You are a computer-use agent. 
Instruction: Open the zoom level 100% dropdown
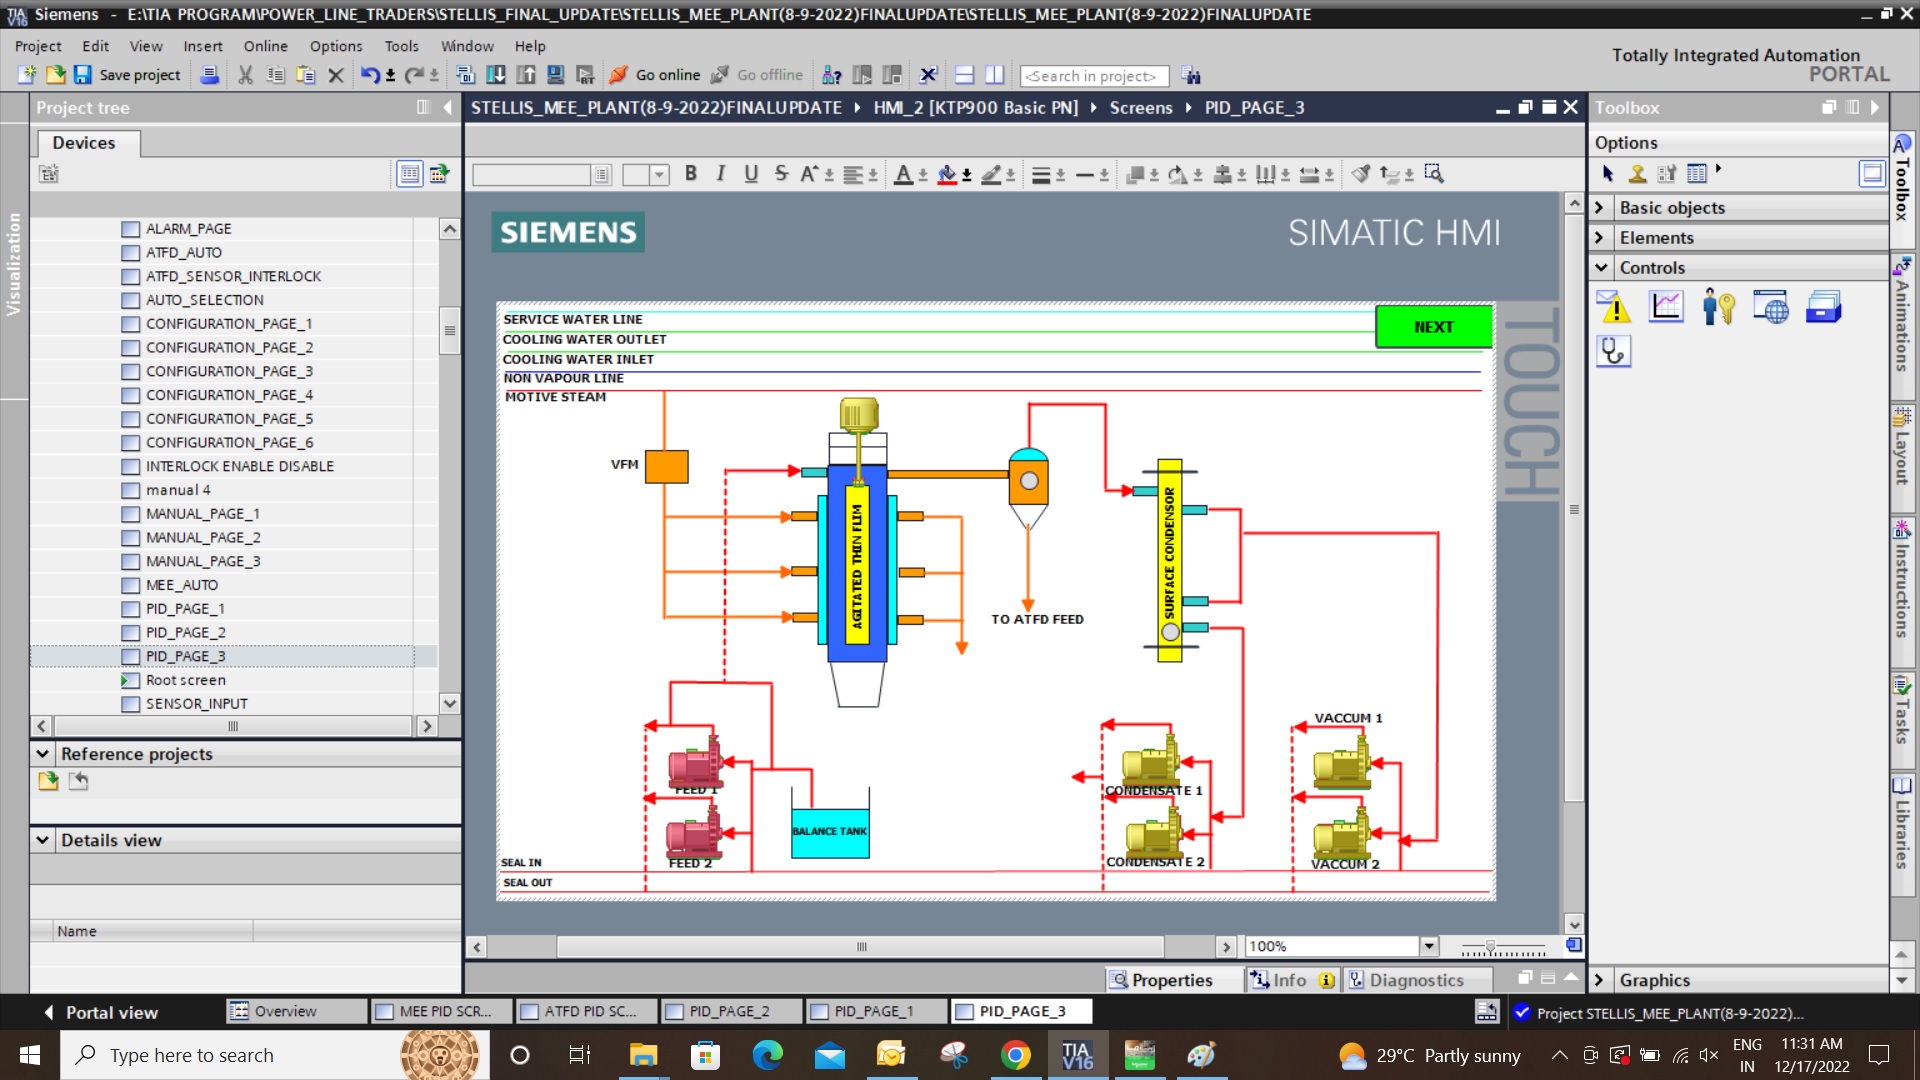pos(1429,946)
